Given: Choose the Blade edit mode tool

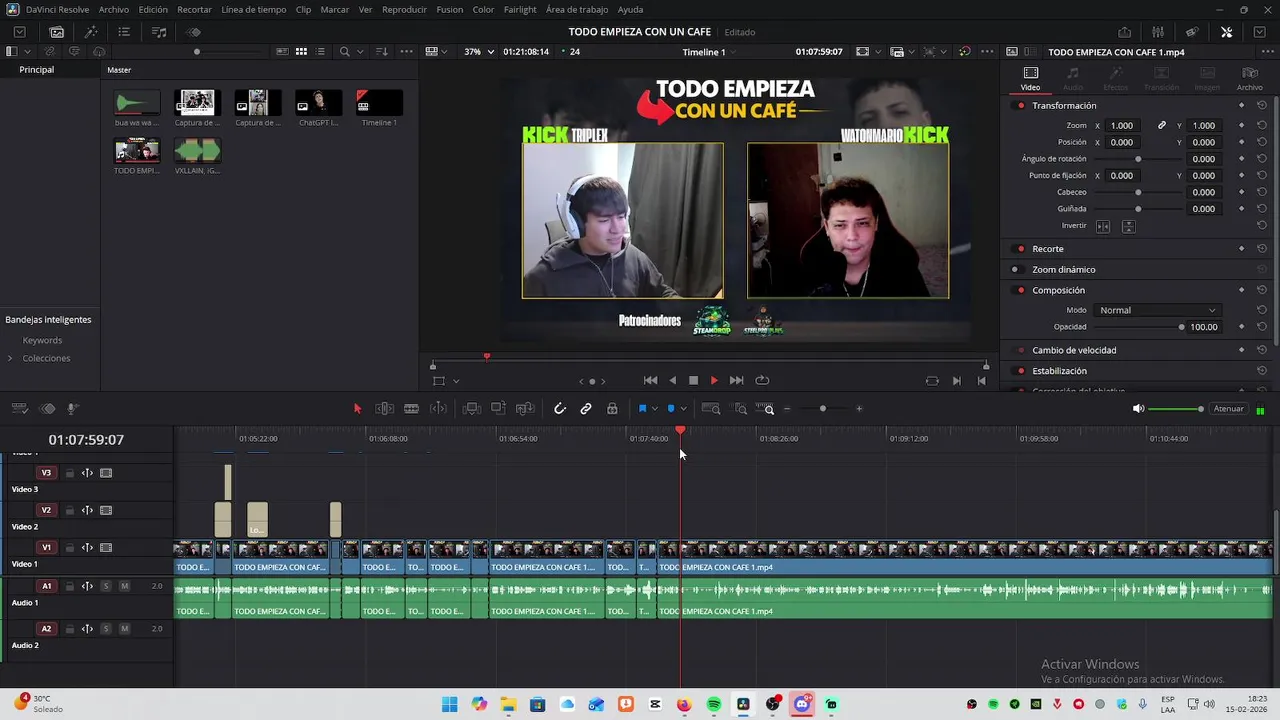Looking at the screenshot, I should pos(411,408).
